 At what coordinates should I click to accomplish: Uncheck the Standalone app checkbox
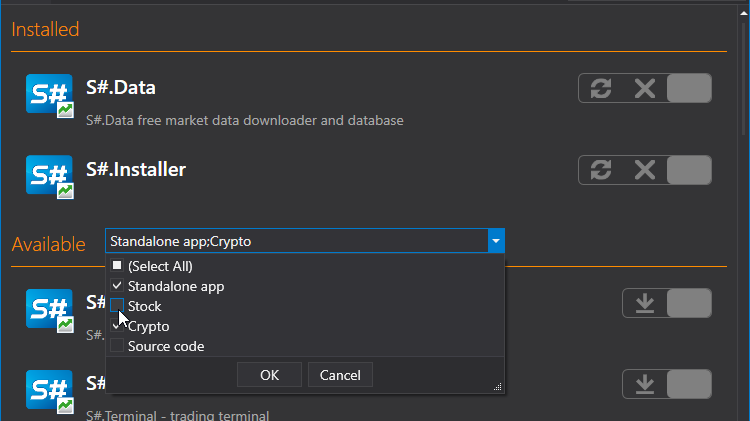117,286
